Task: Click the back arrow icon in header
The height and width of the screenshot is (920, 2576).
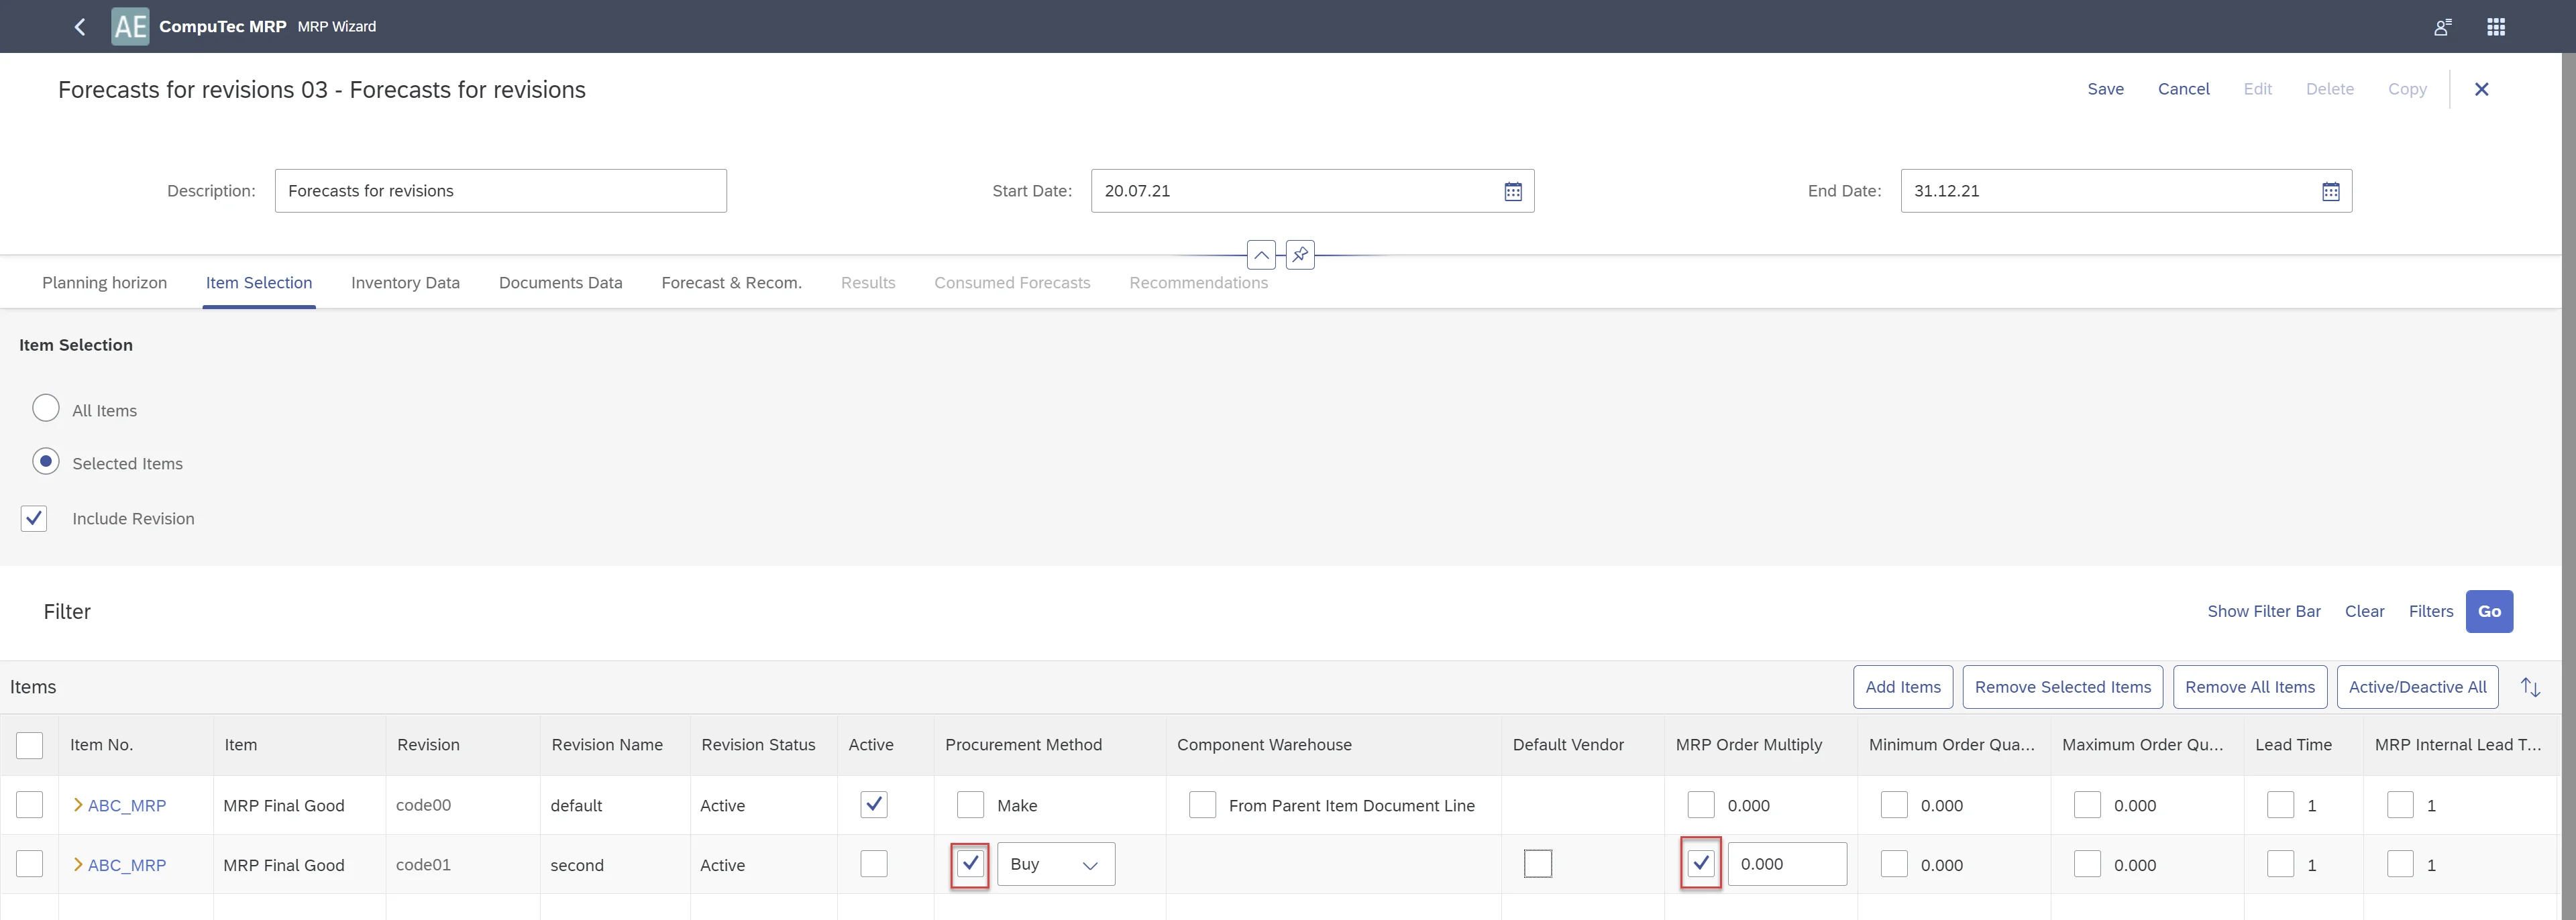Action: pos(80,27)
